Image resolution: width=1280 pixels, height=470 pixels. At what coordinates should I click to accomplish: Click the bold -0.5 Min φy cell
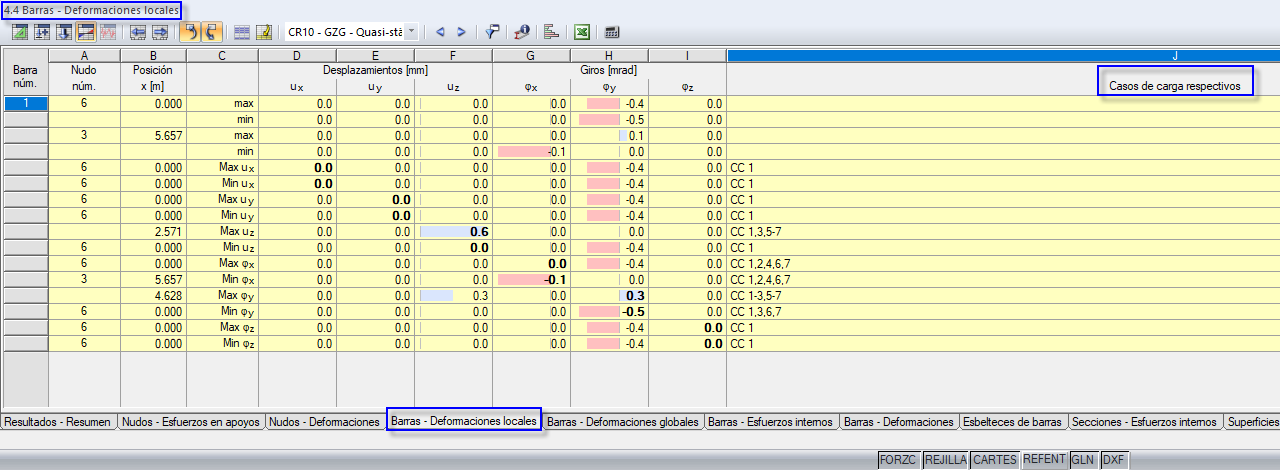609,311
